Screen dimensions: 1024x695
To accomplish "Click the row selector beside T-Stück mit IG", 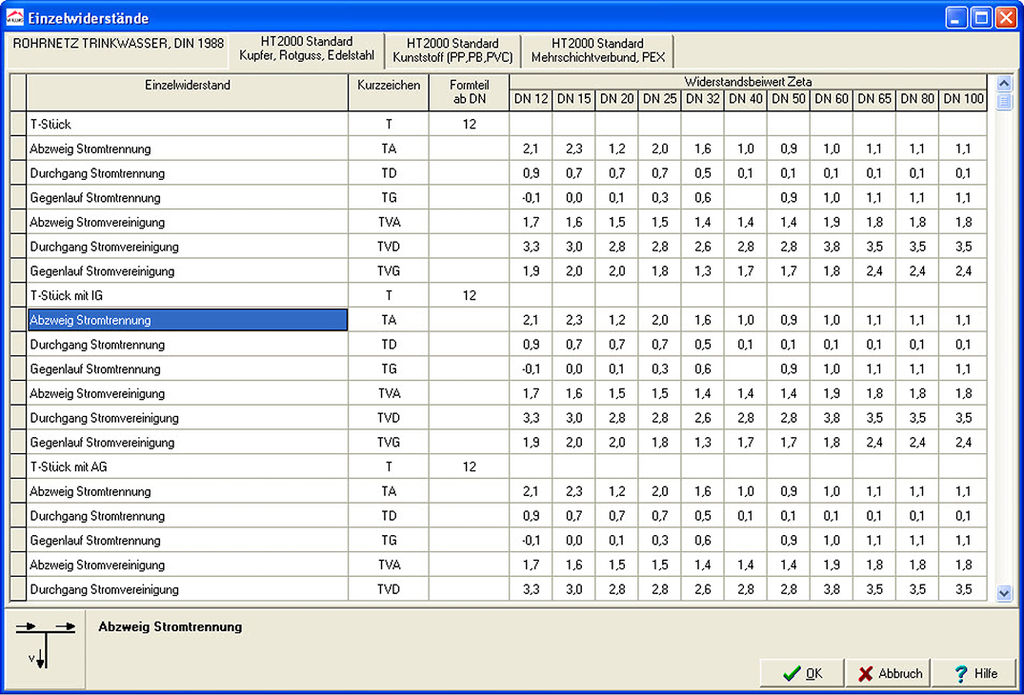I will pos(18,296).
